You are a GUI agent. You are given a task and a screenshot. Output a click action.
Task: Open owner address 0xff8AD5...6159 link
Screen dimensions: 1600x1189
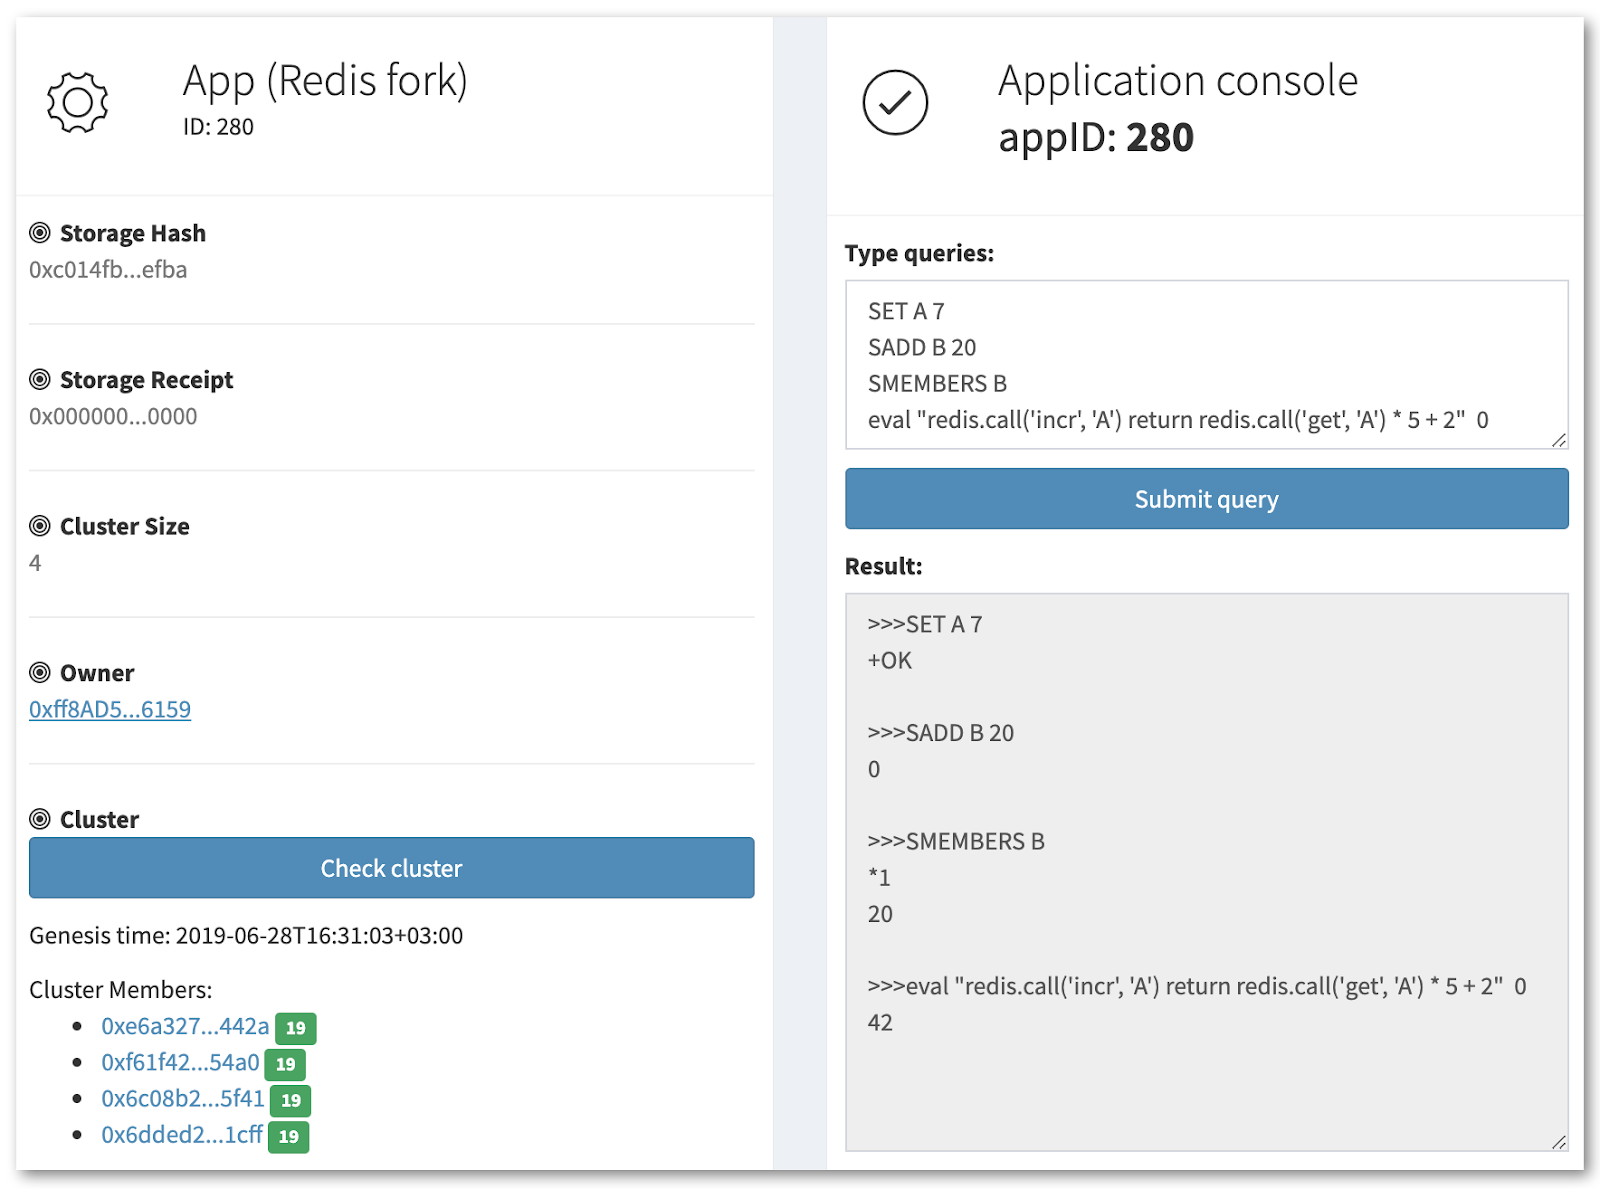click(x=110, y=709)
